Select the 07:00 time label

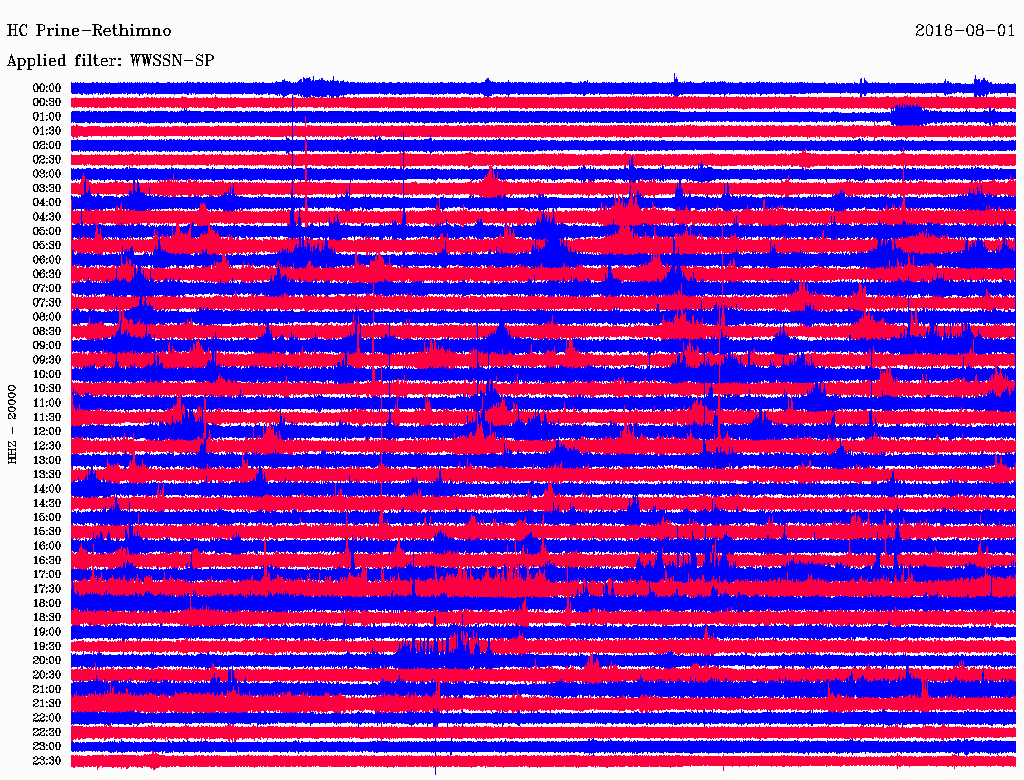pyautogui.click(x=46, y=288)
